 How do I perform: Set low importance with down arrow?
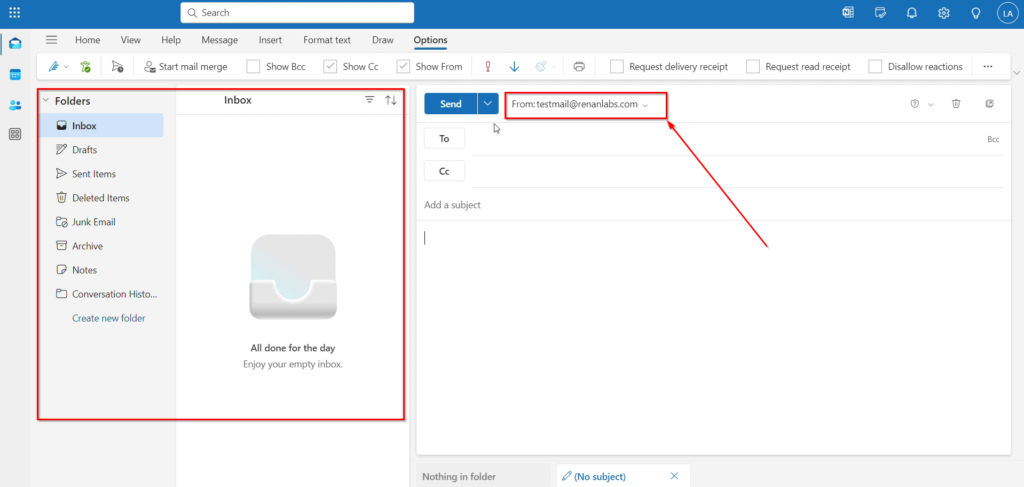pos(514,66)
